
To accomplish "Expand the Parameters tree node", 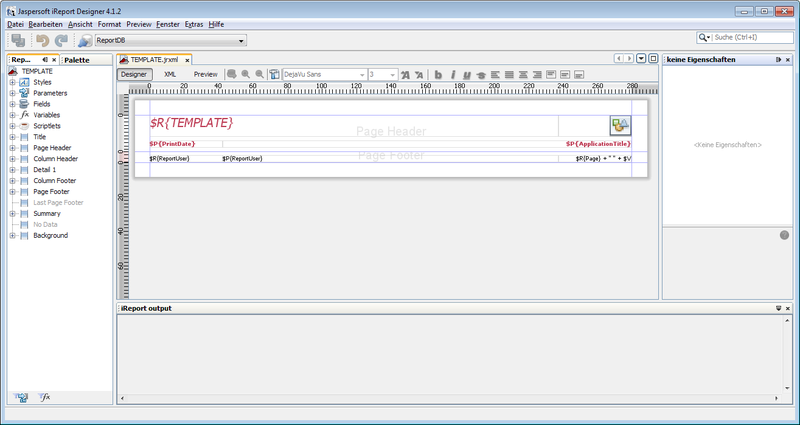I will 13,93.
